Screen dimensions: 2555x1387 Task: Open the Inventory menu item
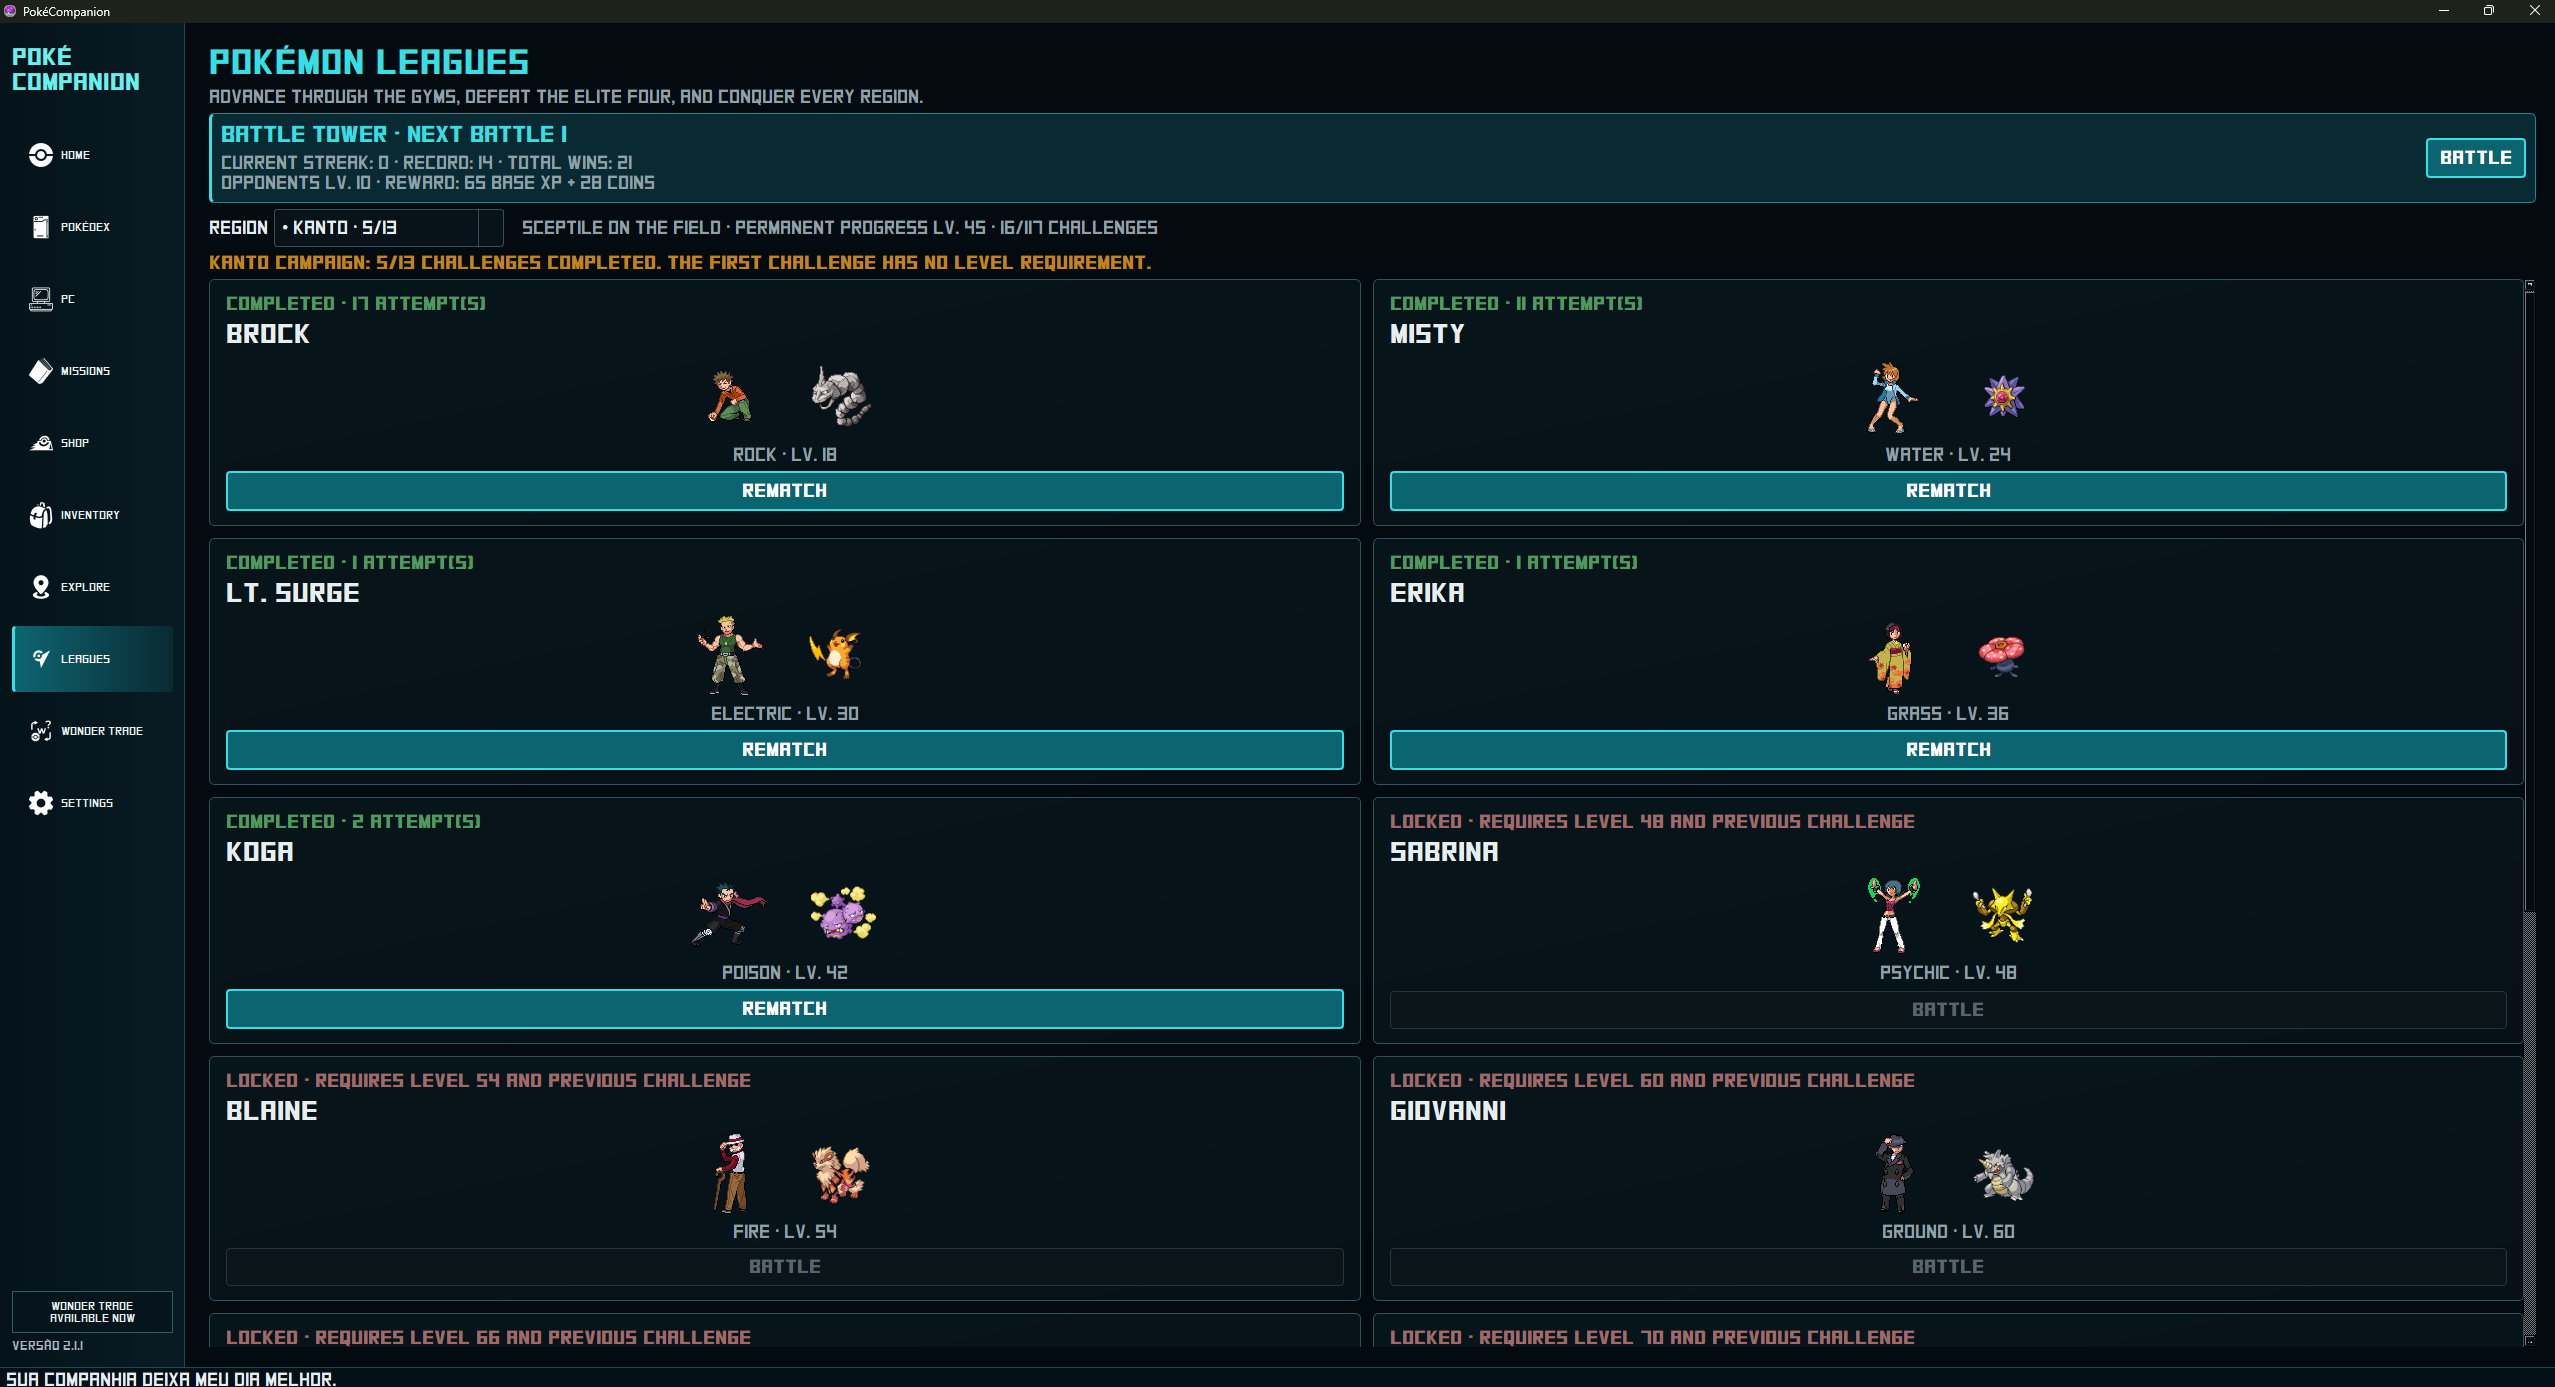click(x=92, y=515)
